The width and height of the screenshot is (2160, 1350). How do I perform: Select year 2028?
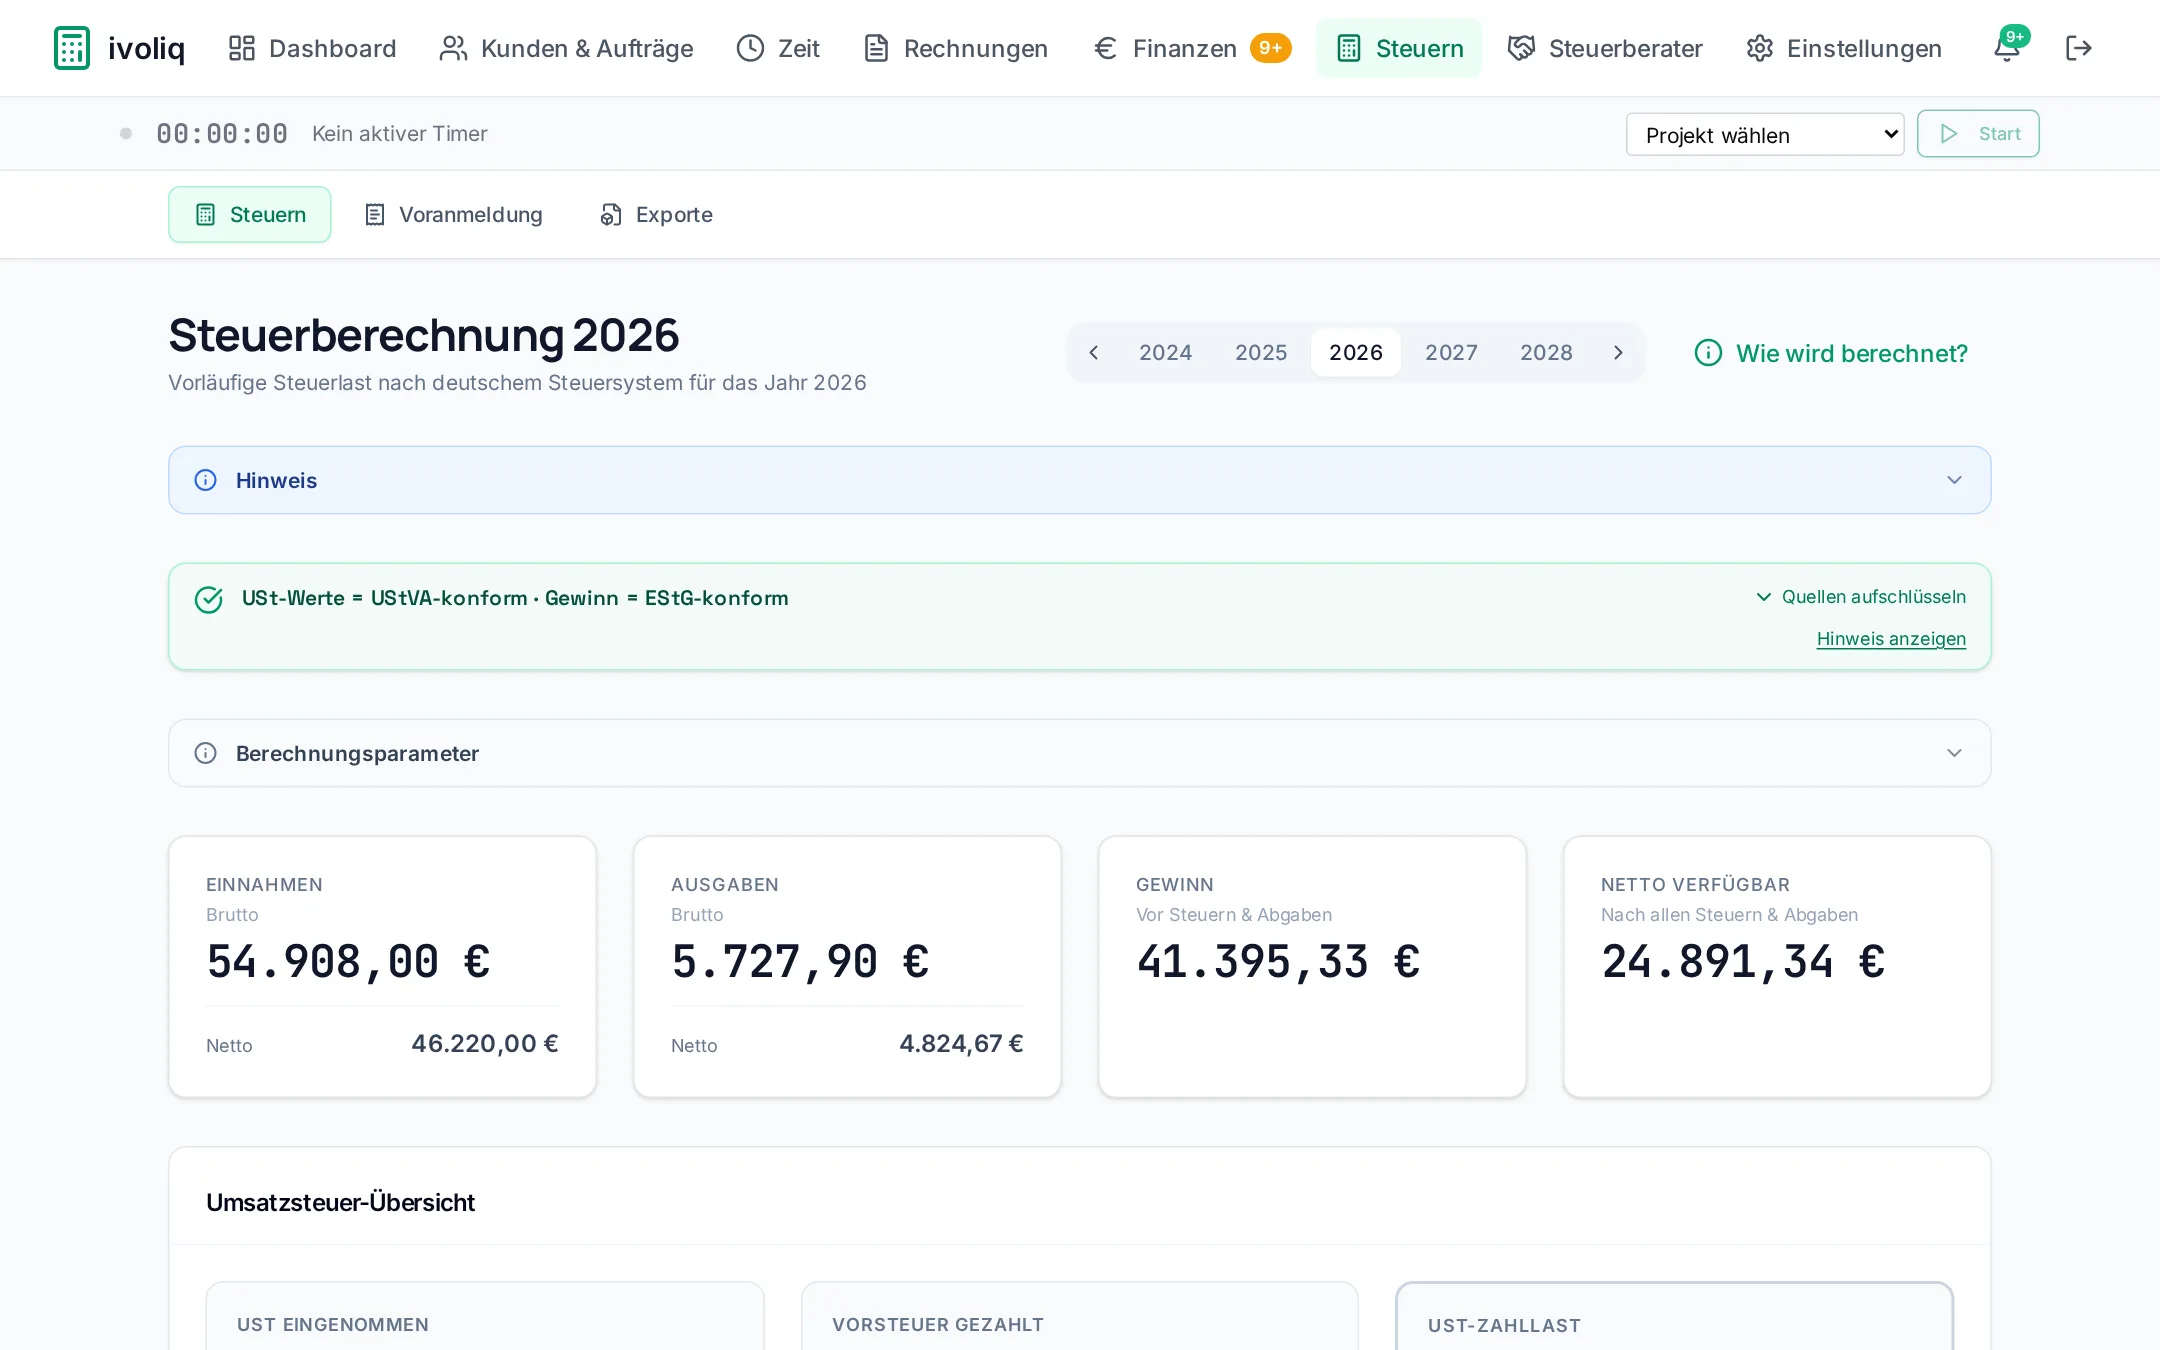pyautogui.click(x=1546, y=352)
